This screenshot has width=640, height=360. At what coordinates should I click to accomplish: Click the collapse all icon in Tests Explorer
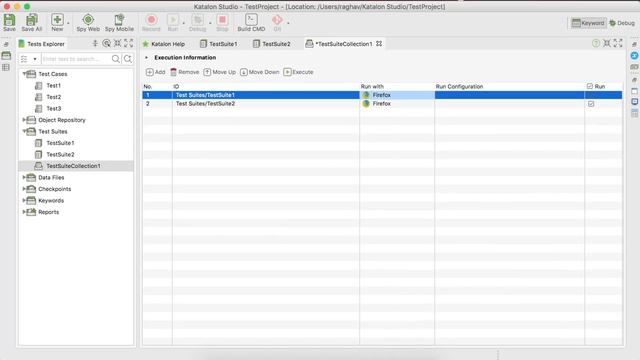95,43
